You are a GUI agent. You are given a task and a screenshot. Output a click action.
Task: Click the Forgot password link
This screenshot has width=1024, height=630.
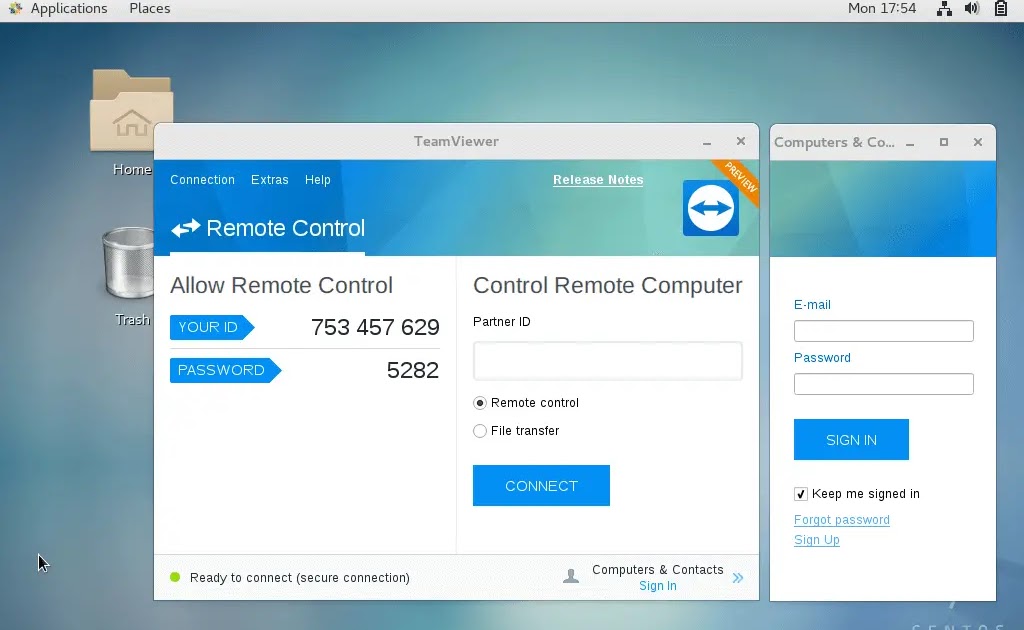(842, 520)
